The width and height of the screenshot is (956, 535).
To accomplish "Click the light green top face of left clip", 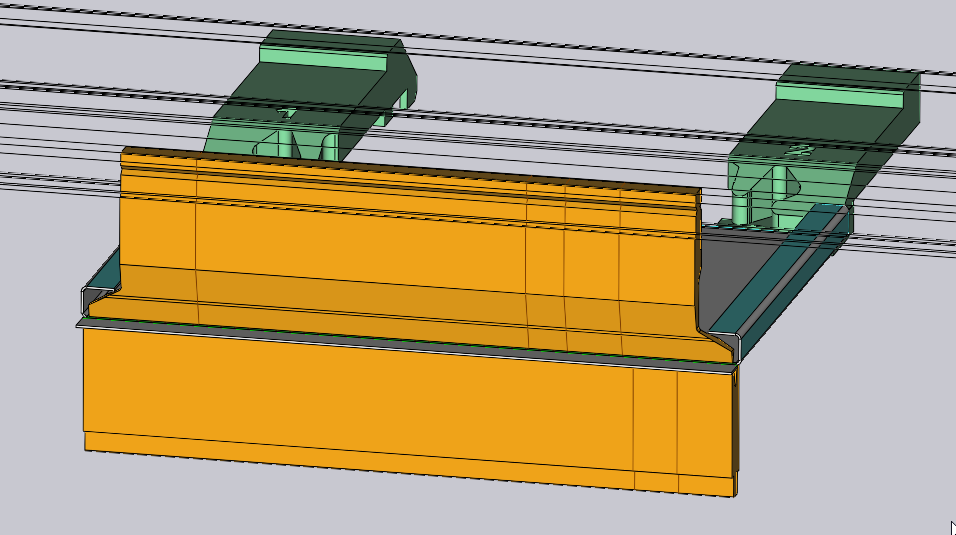I will click(x=325, y=59).
